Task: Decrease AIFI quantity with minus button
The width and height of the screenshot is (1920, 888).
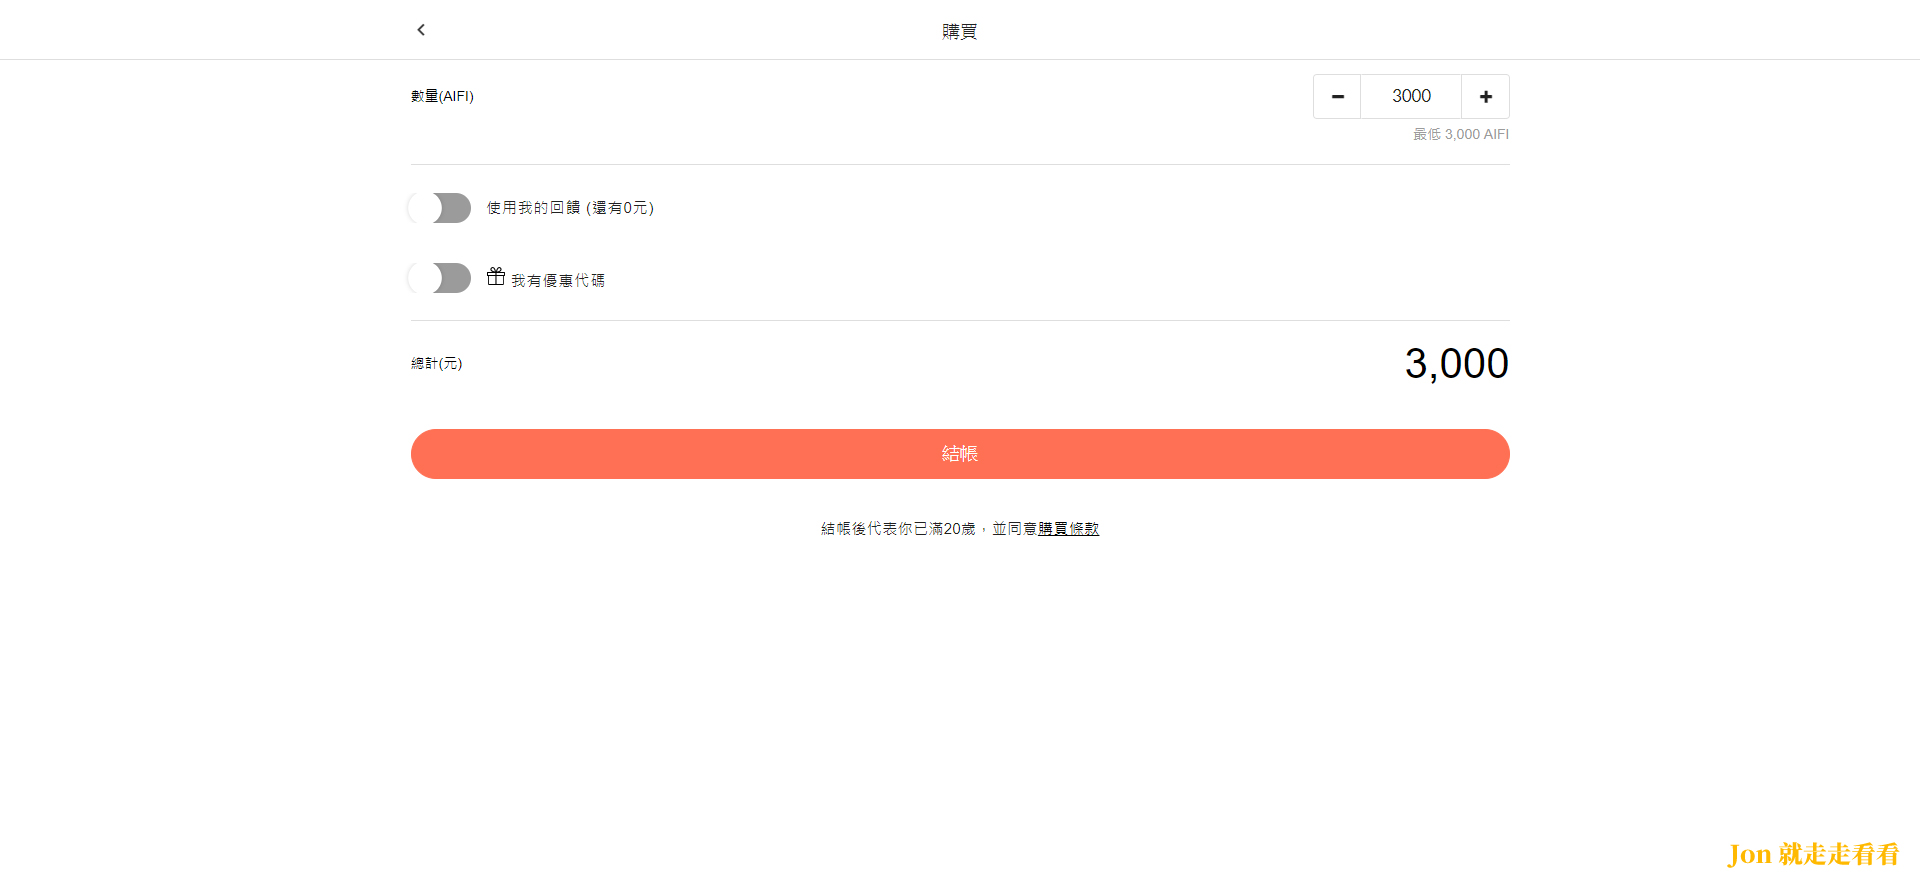Action: point(1337,97)
